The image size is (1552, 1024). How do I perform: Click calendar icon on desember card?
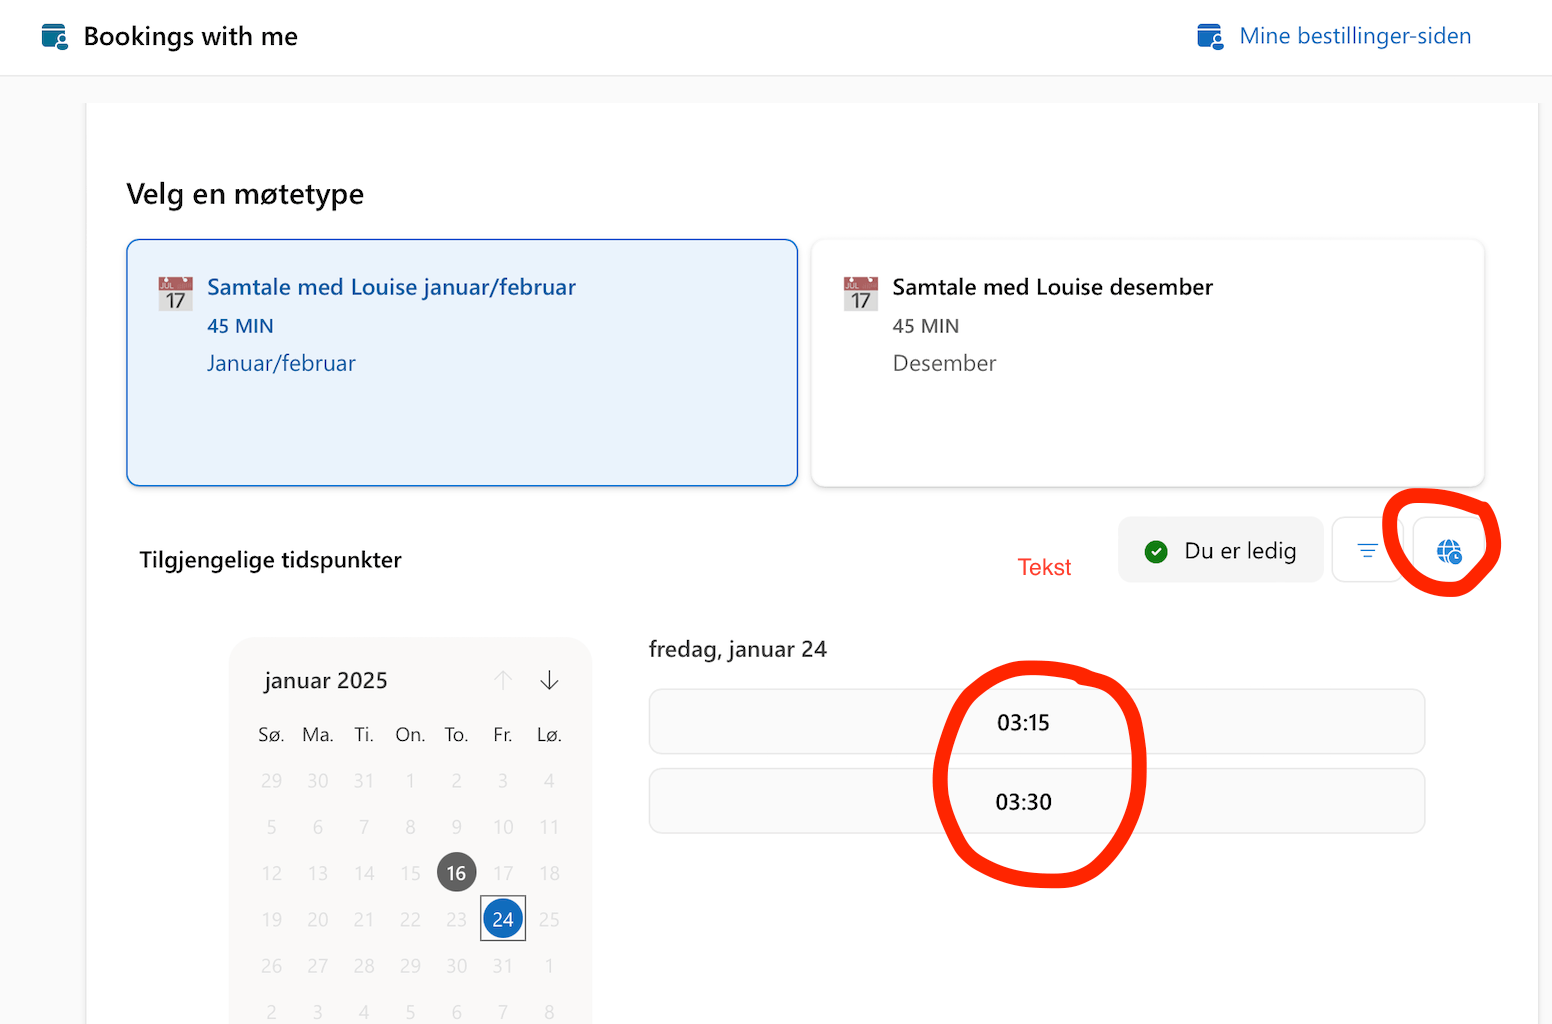[x=860, y=294]
